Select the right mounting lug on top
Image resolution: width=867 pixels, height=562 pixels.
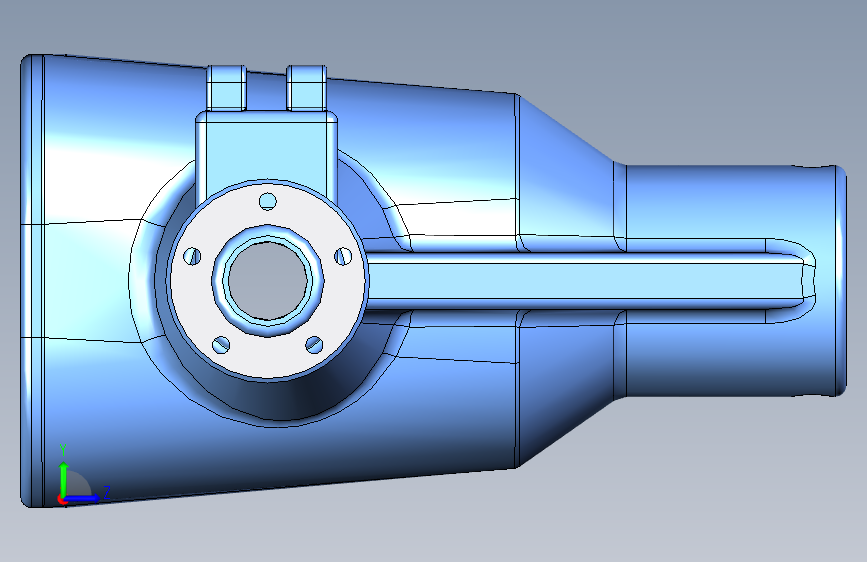pos(306,88)
